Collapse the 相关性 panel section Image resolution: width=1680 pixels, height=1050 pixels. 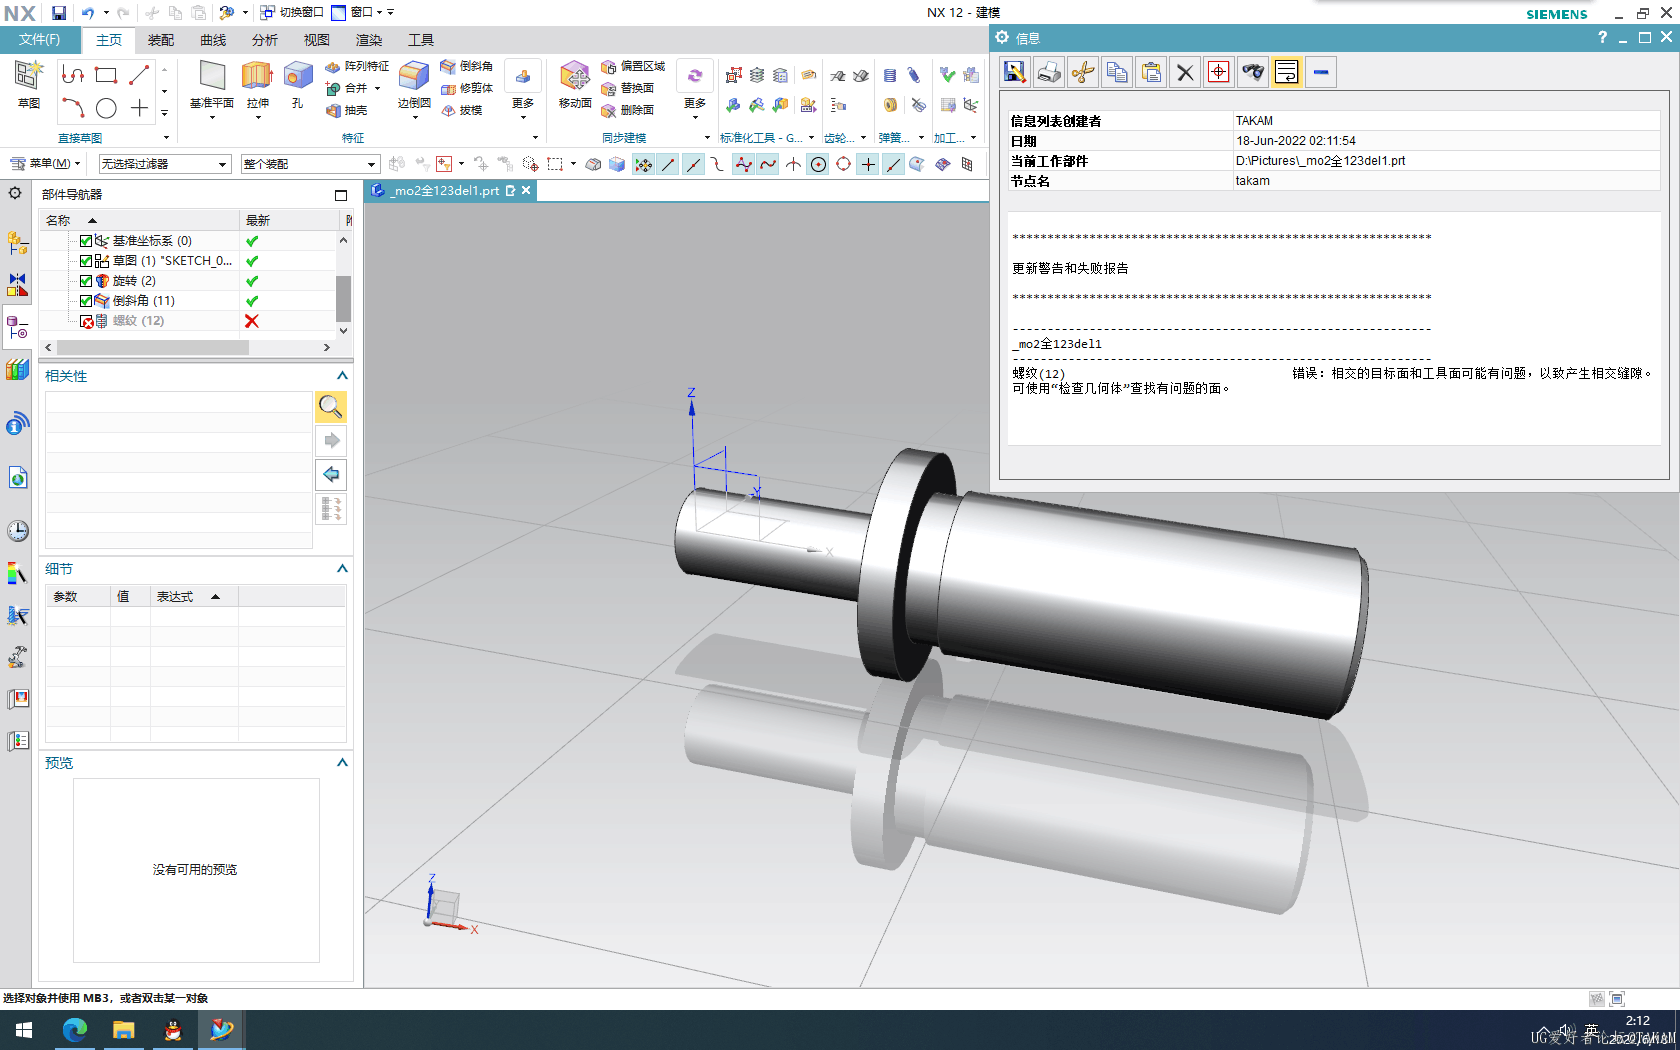(342, 376)
